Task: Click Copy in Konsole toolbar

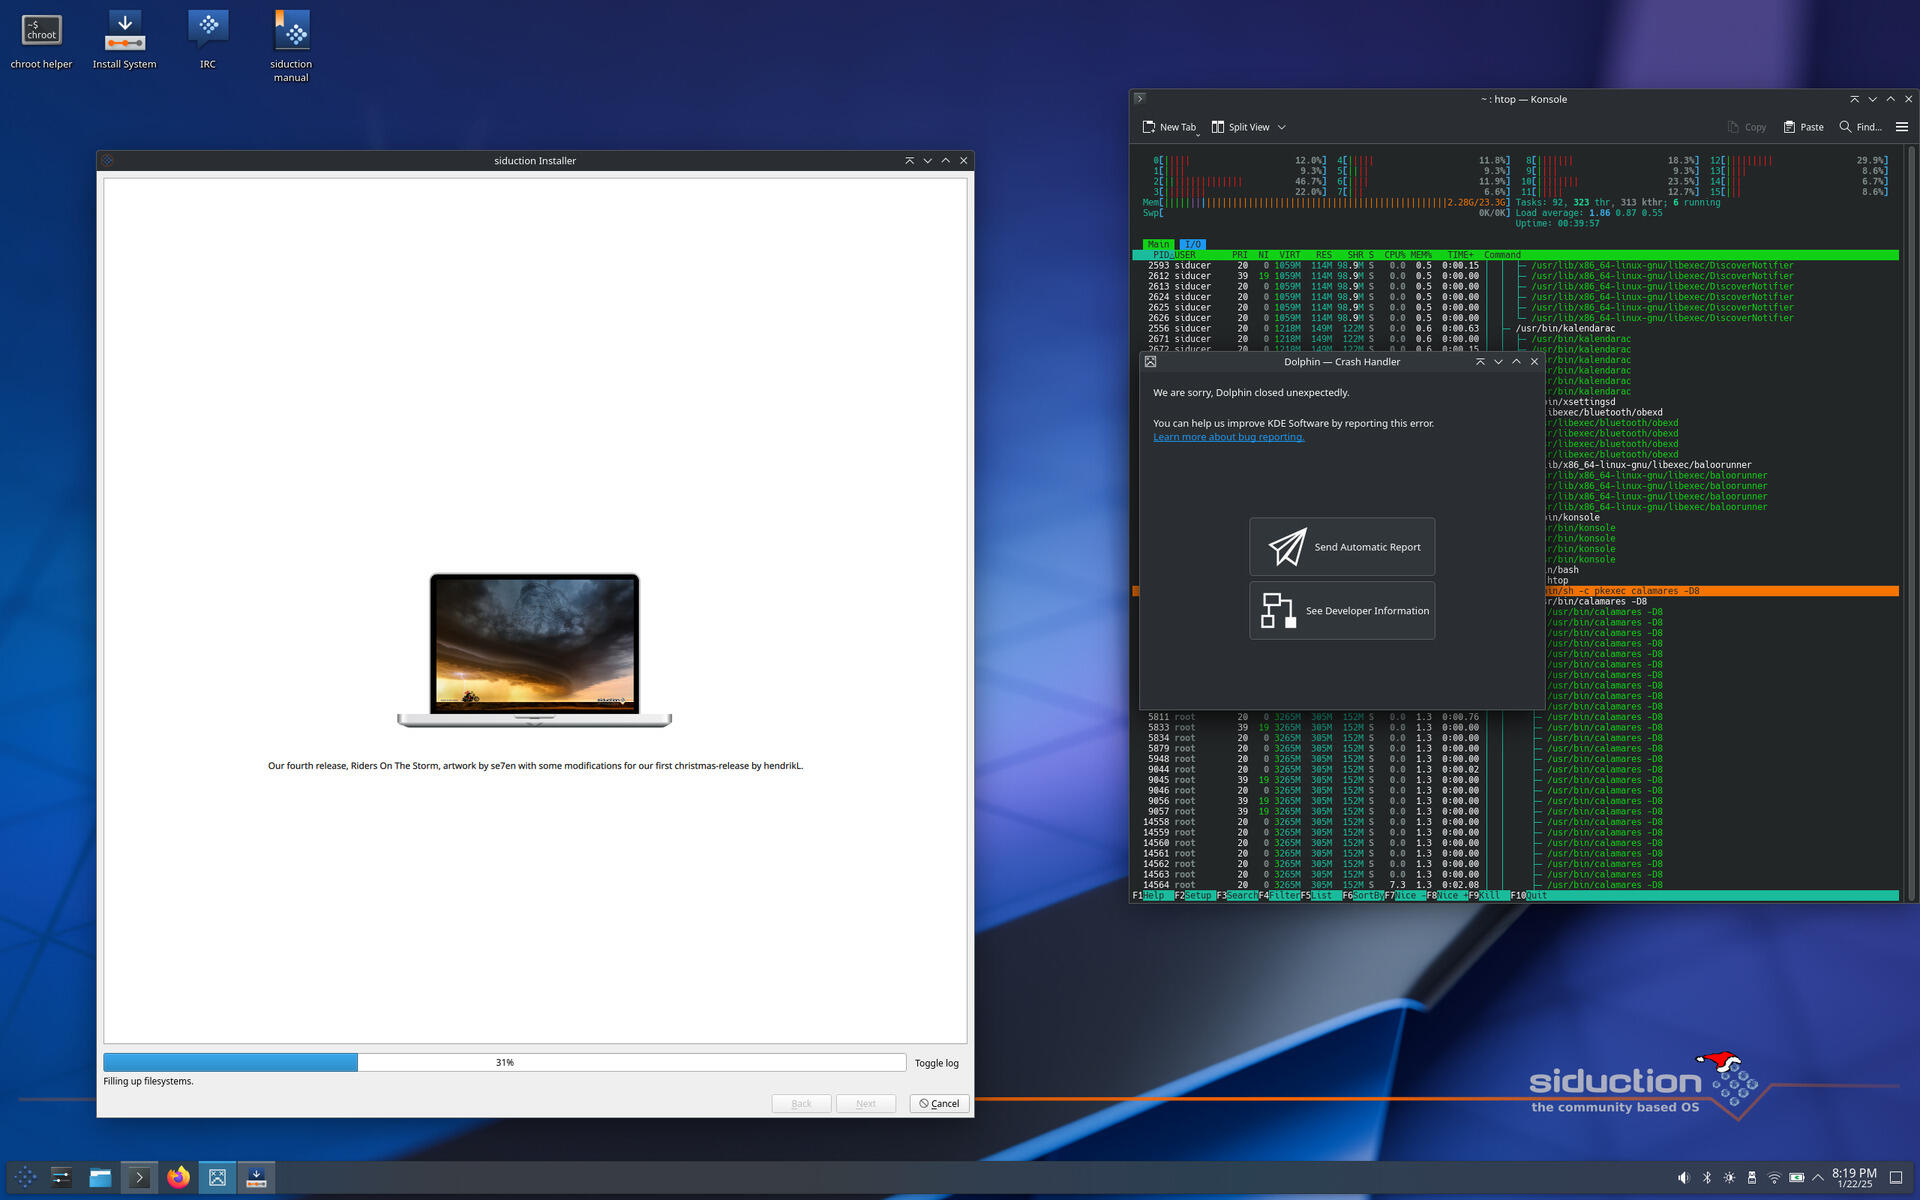Action: coord(1746,127)
